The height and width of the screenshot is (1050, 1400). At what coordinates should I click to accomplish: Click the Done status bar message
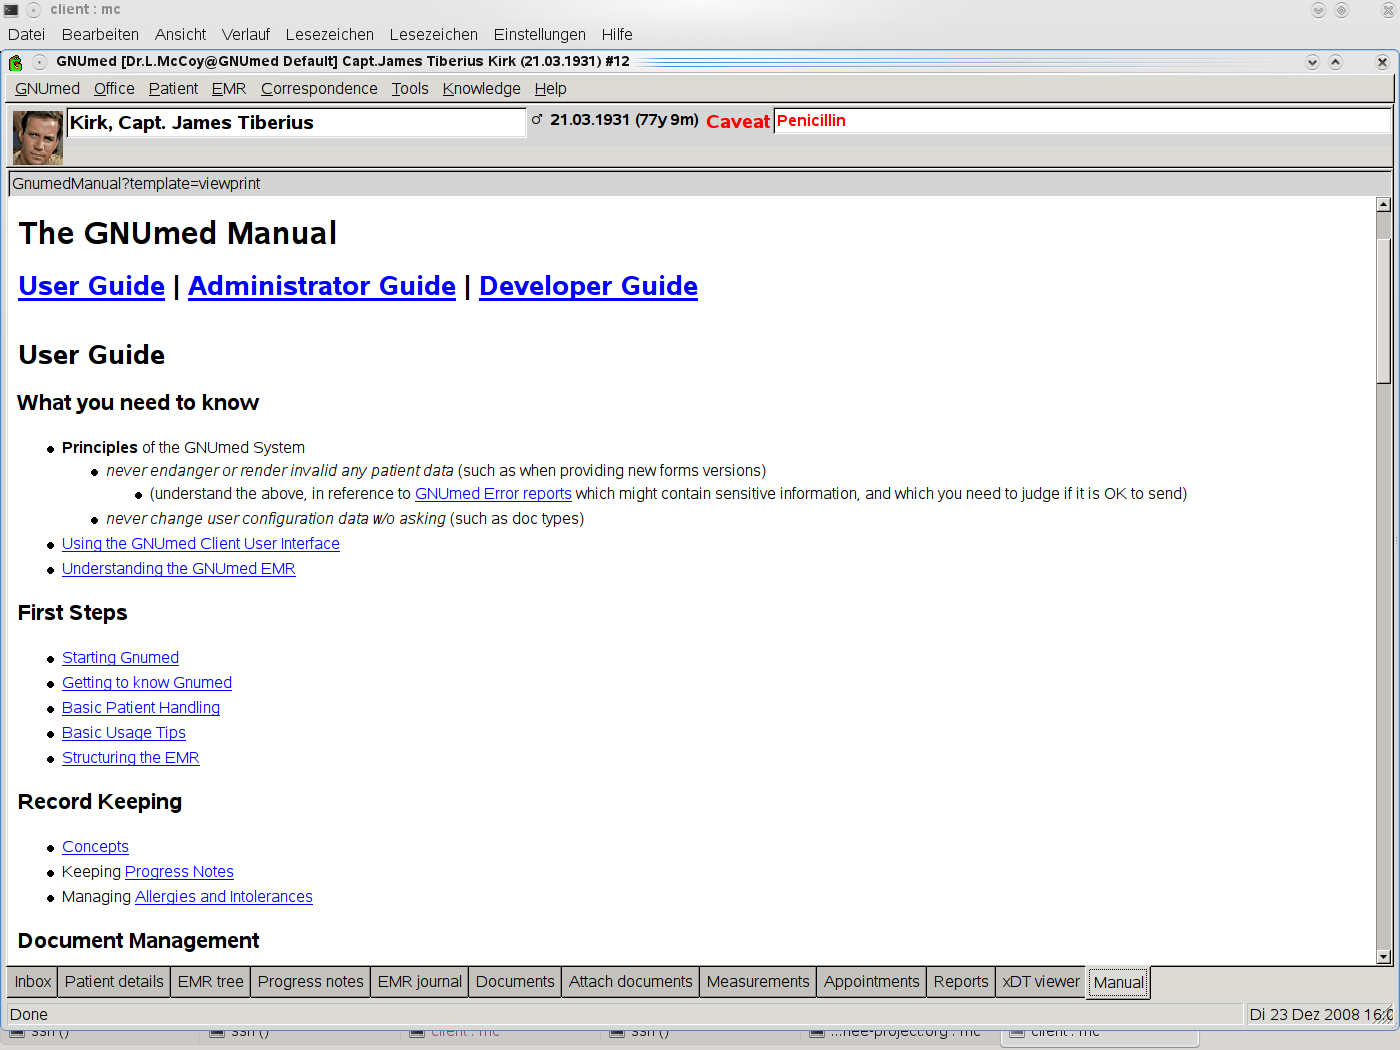coord(29,1014)
